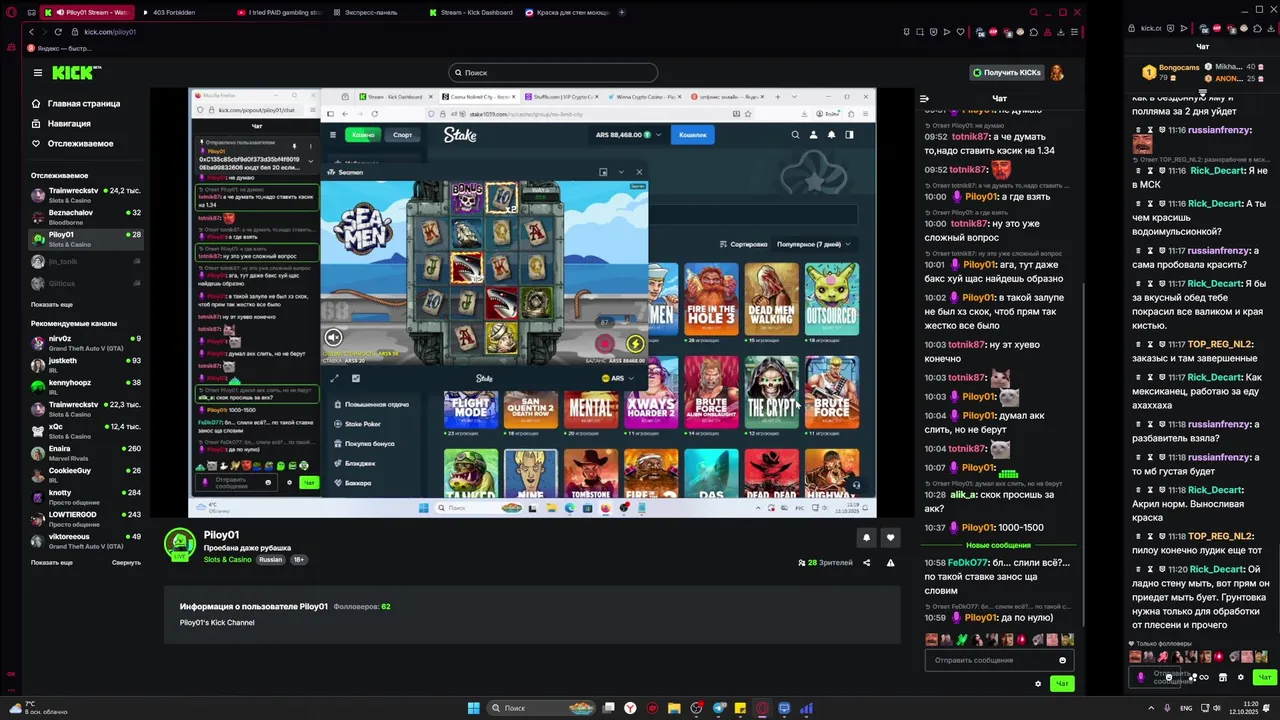Click the heart follow icon under stream
Image resolution: width=1280 pixels, height=720 pixels.
[890, 537]
